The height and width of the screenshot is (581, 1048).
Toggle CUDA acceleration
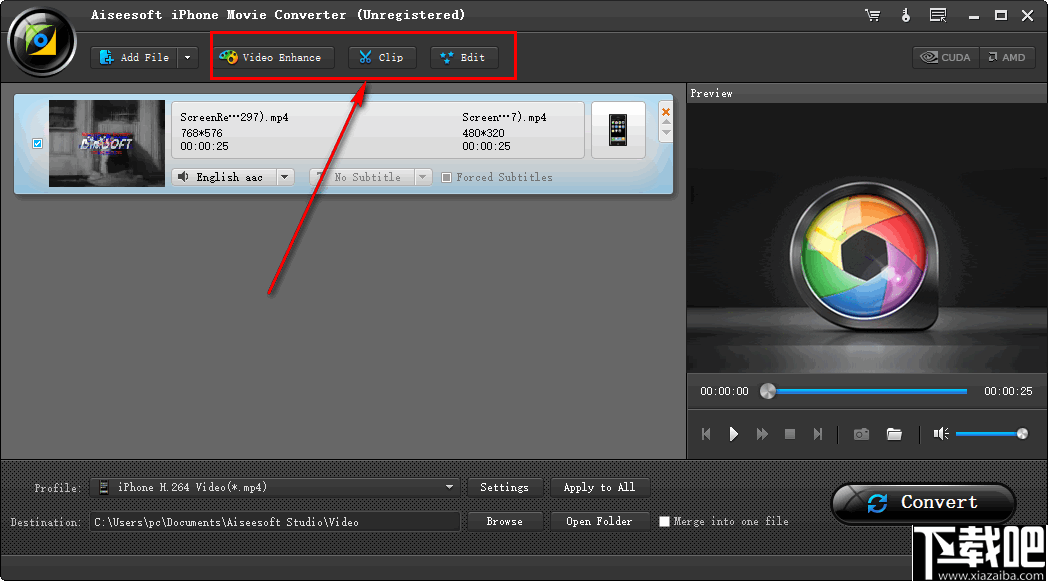946,57
